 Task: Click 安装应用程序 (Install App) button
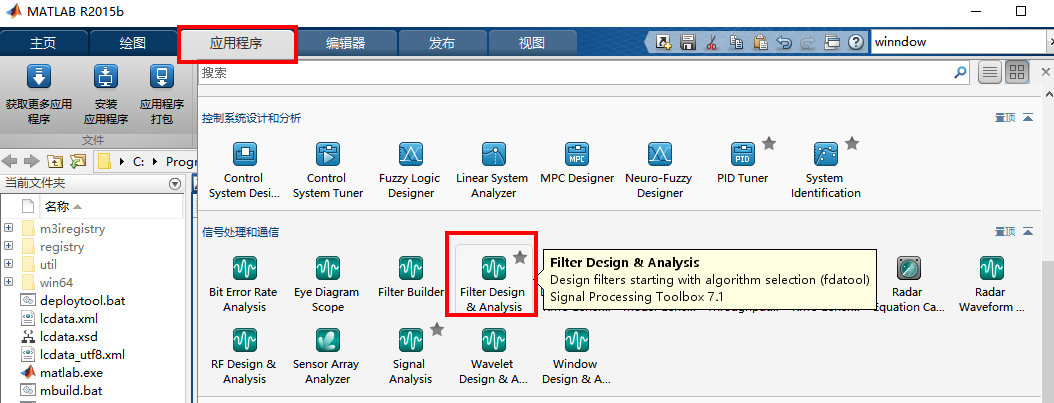coord(106,95)
